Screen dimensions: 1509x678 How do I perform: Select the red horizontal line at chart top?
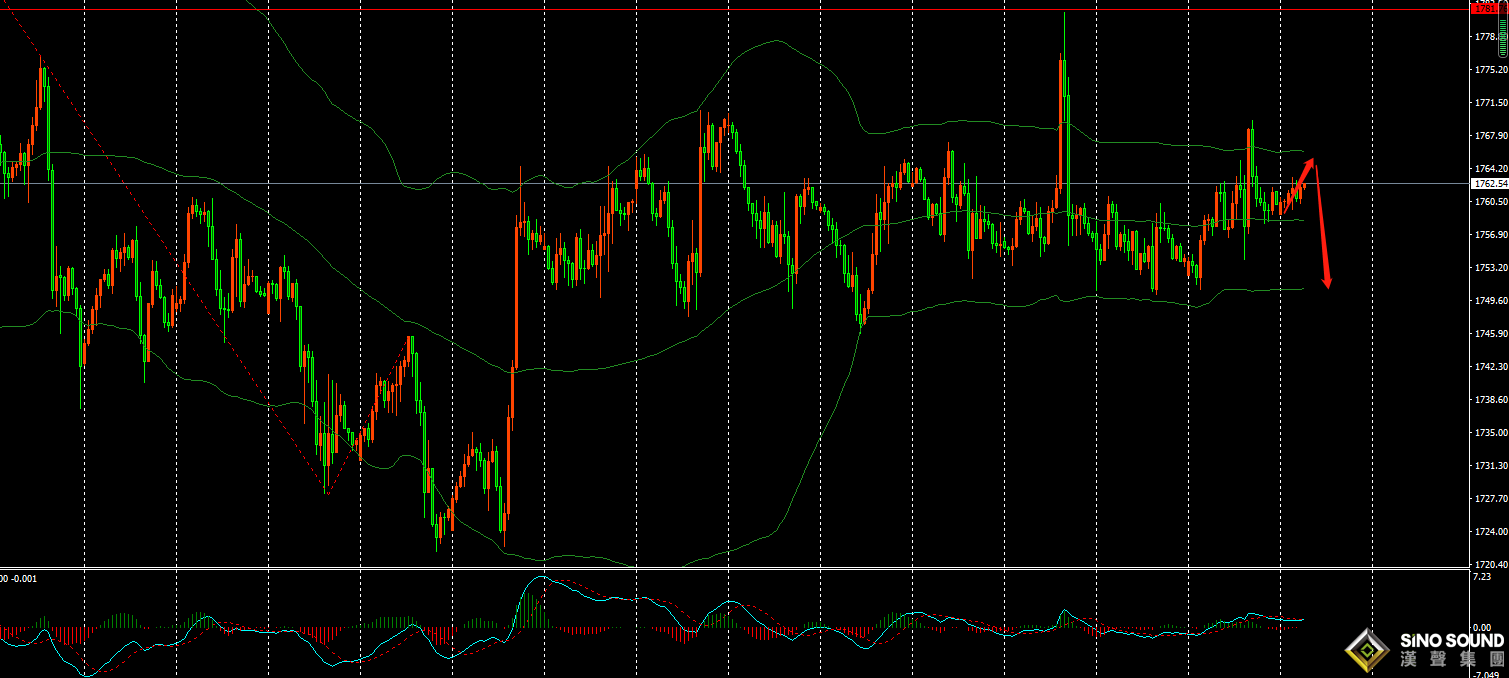tap(700, 10)
